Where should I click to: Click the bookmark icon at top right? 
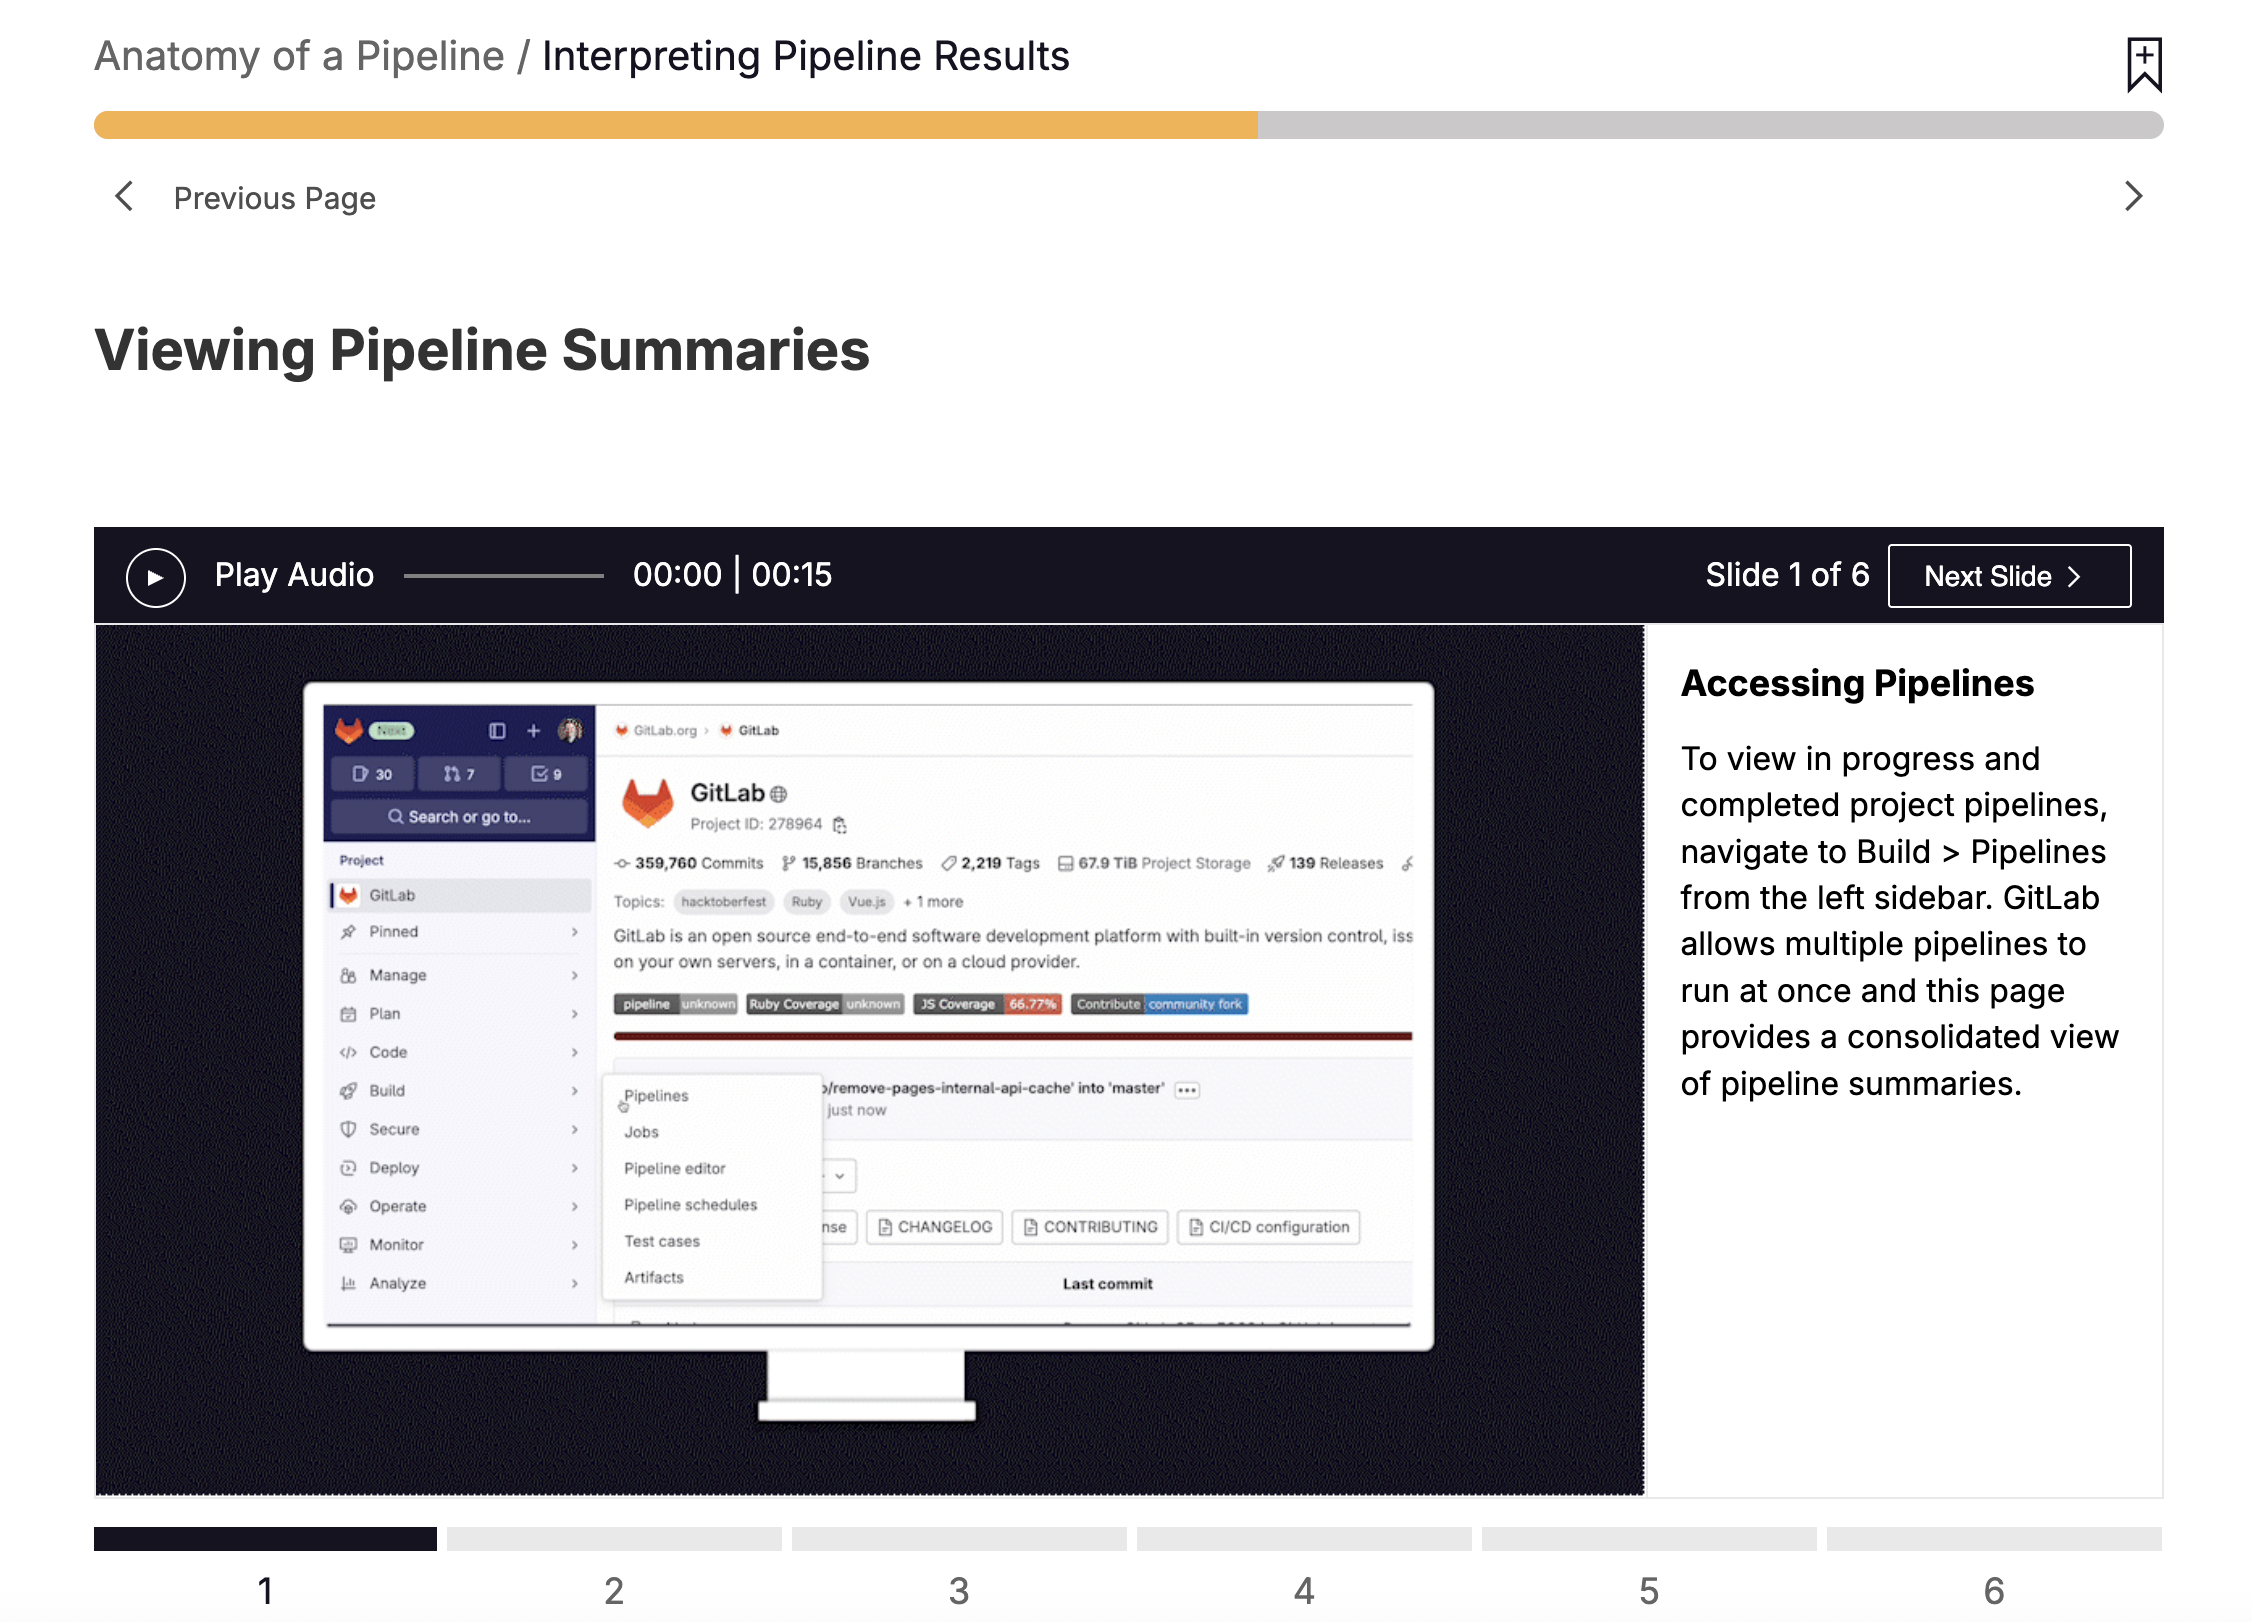pos(2143,64)
